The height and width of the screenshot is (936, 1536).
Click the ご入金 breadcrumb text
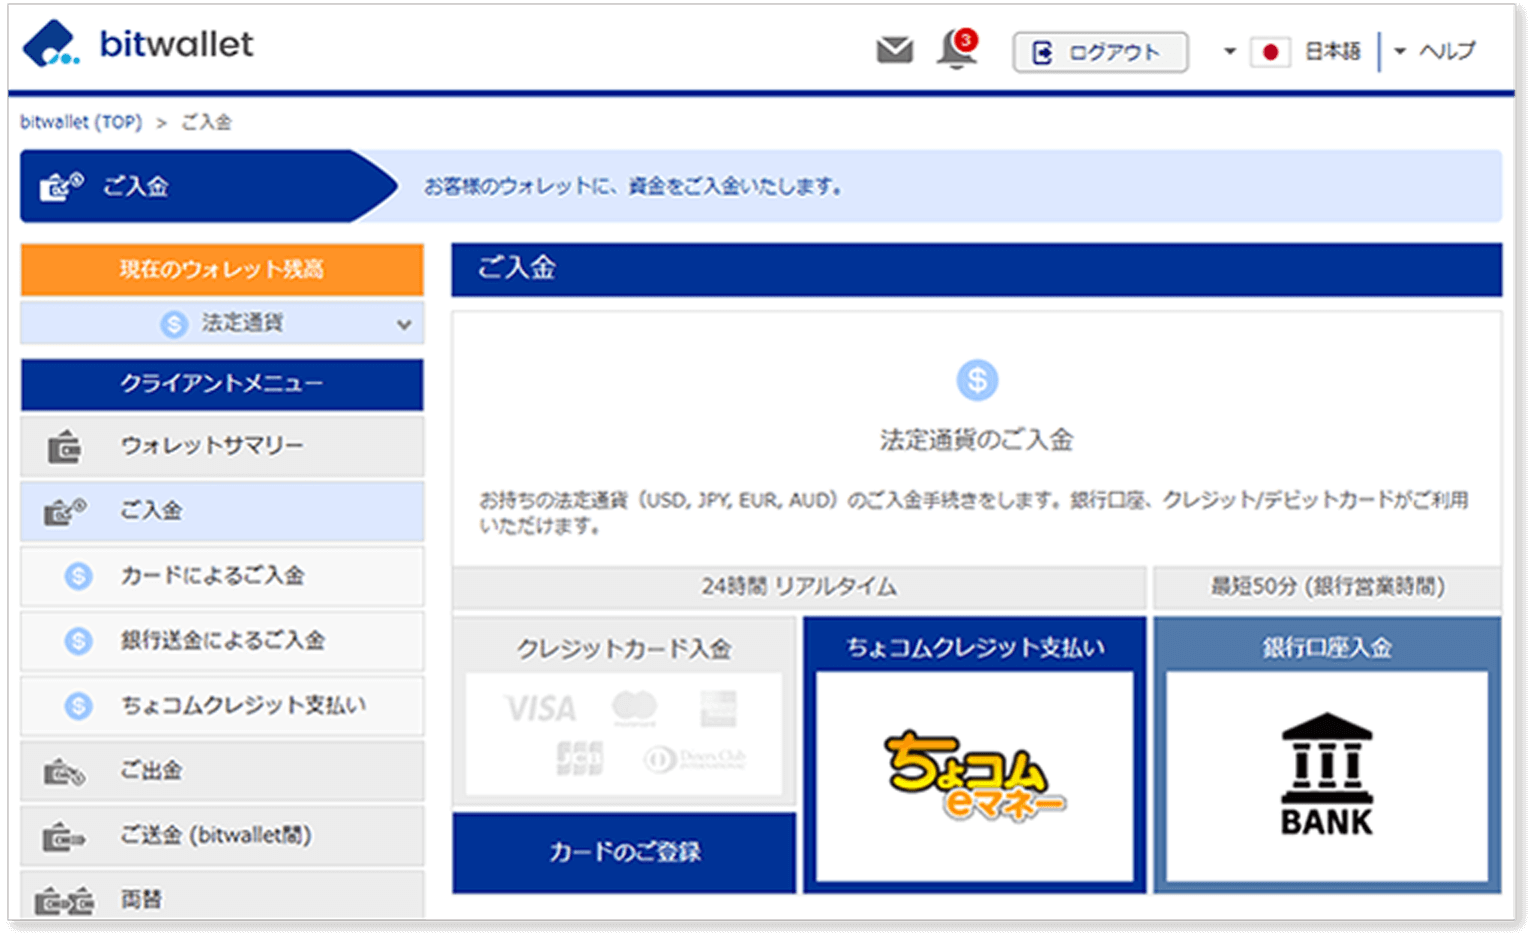pyautogui.click(x=206, y=122)
